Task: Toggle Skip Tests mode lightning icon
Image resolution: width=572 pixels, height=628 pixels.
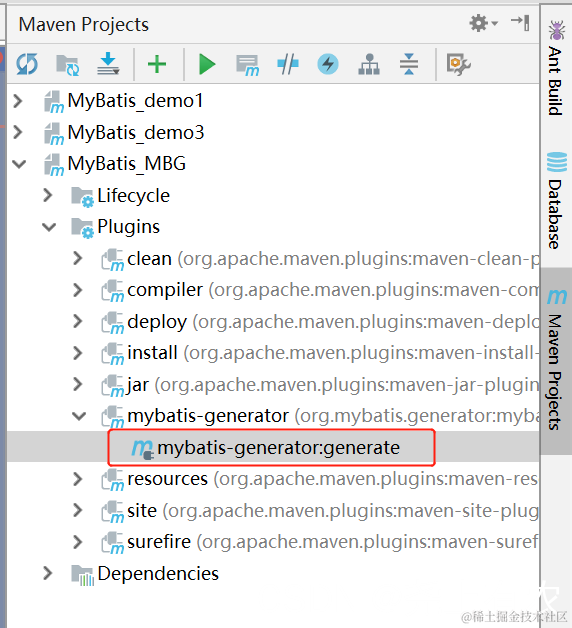Action: pyautogui.click(x=328, y=64)
